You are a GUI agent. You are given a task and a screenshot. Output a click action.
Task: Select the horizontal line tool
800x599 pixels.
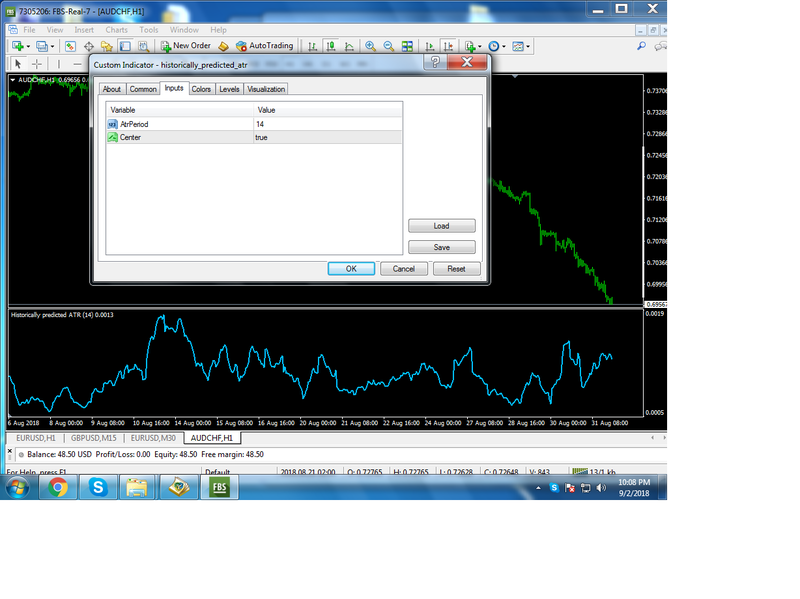tap(77, 64)
